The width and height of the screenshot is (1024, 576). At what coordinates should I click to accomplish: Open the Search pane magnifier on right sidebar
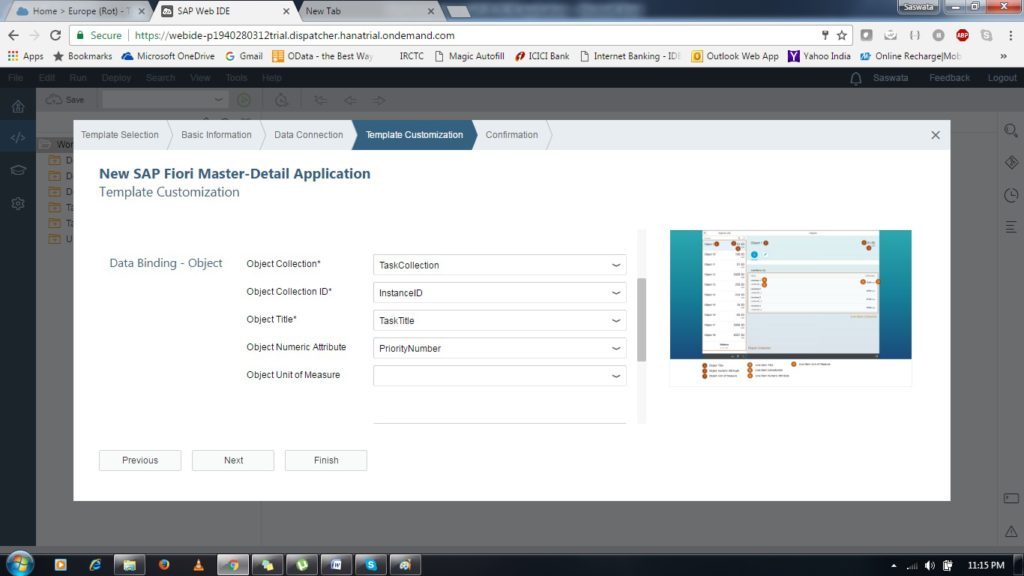[x=1011, y=131]
